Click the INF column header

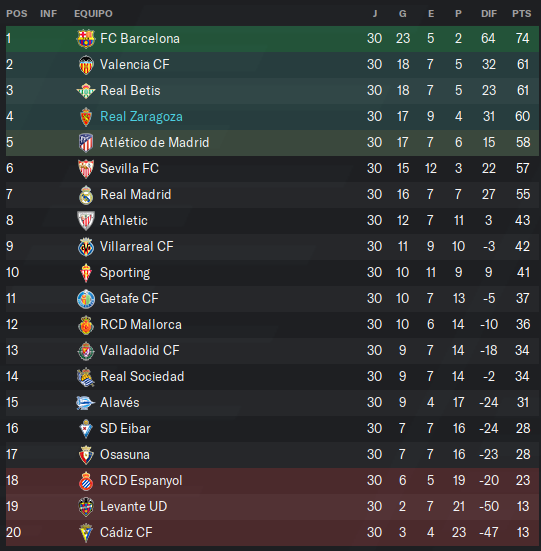48,14
